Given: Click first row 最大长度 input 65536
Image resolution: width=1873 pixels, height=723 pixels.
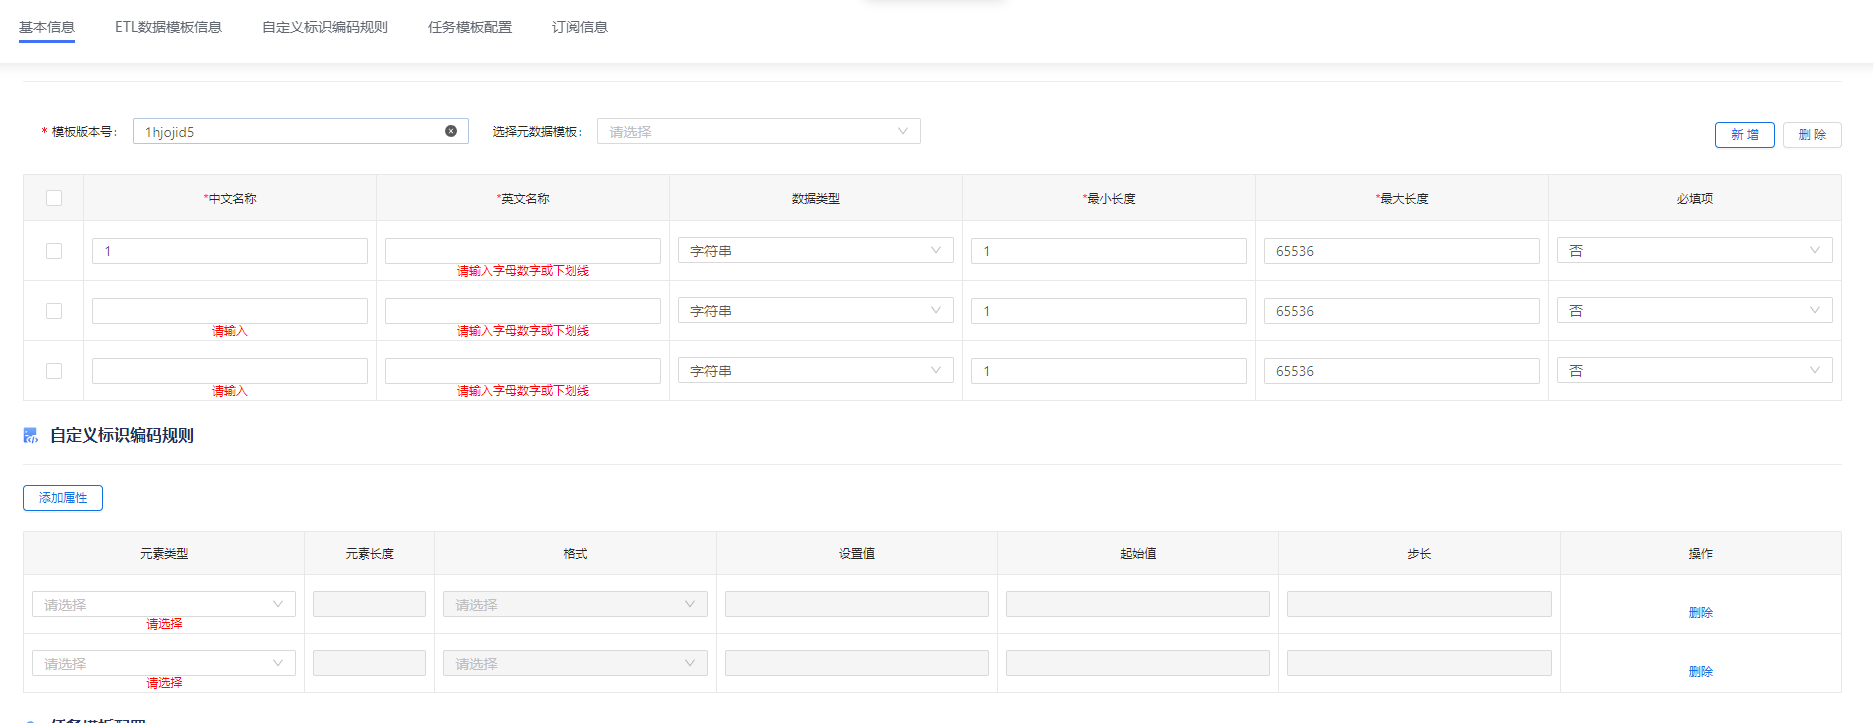Looking at the screenshot, I should coord(1402,251).
